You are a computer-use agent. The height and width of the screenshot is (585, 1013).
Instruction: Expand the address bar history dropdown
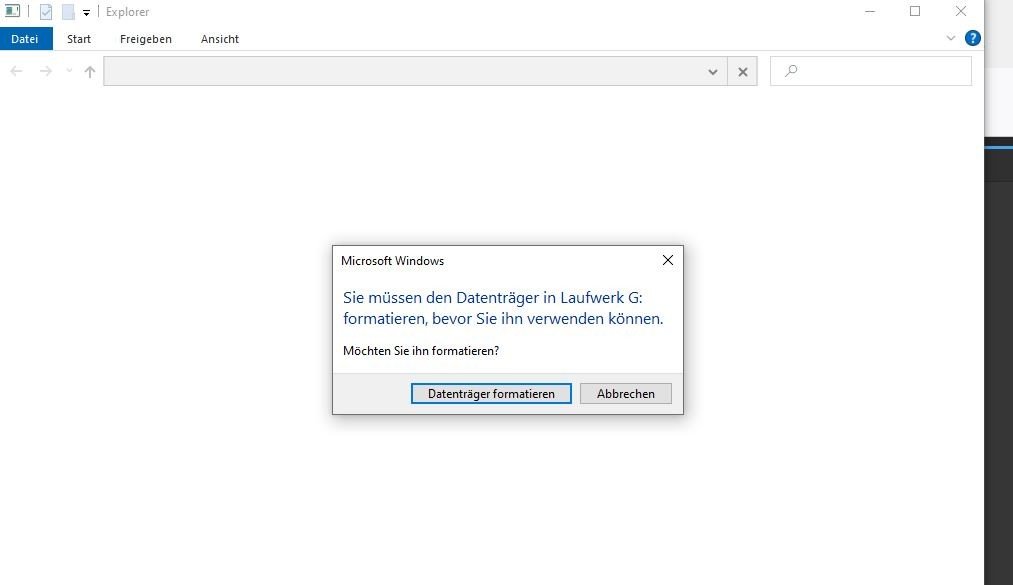713,72
